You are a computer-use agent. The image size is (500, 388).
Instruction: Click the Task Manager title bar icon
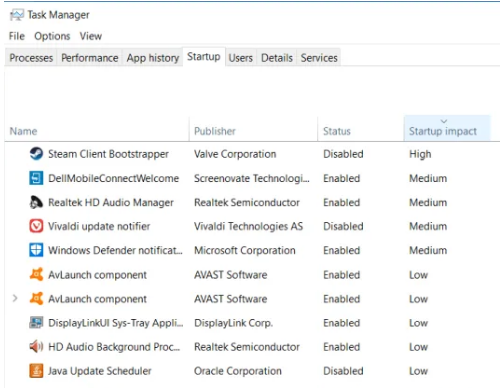tap(17, 15)
